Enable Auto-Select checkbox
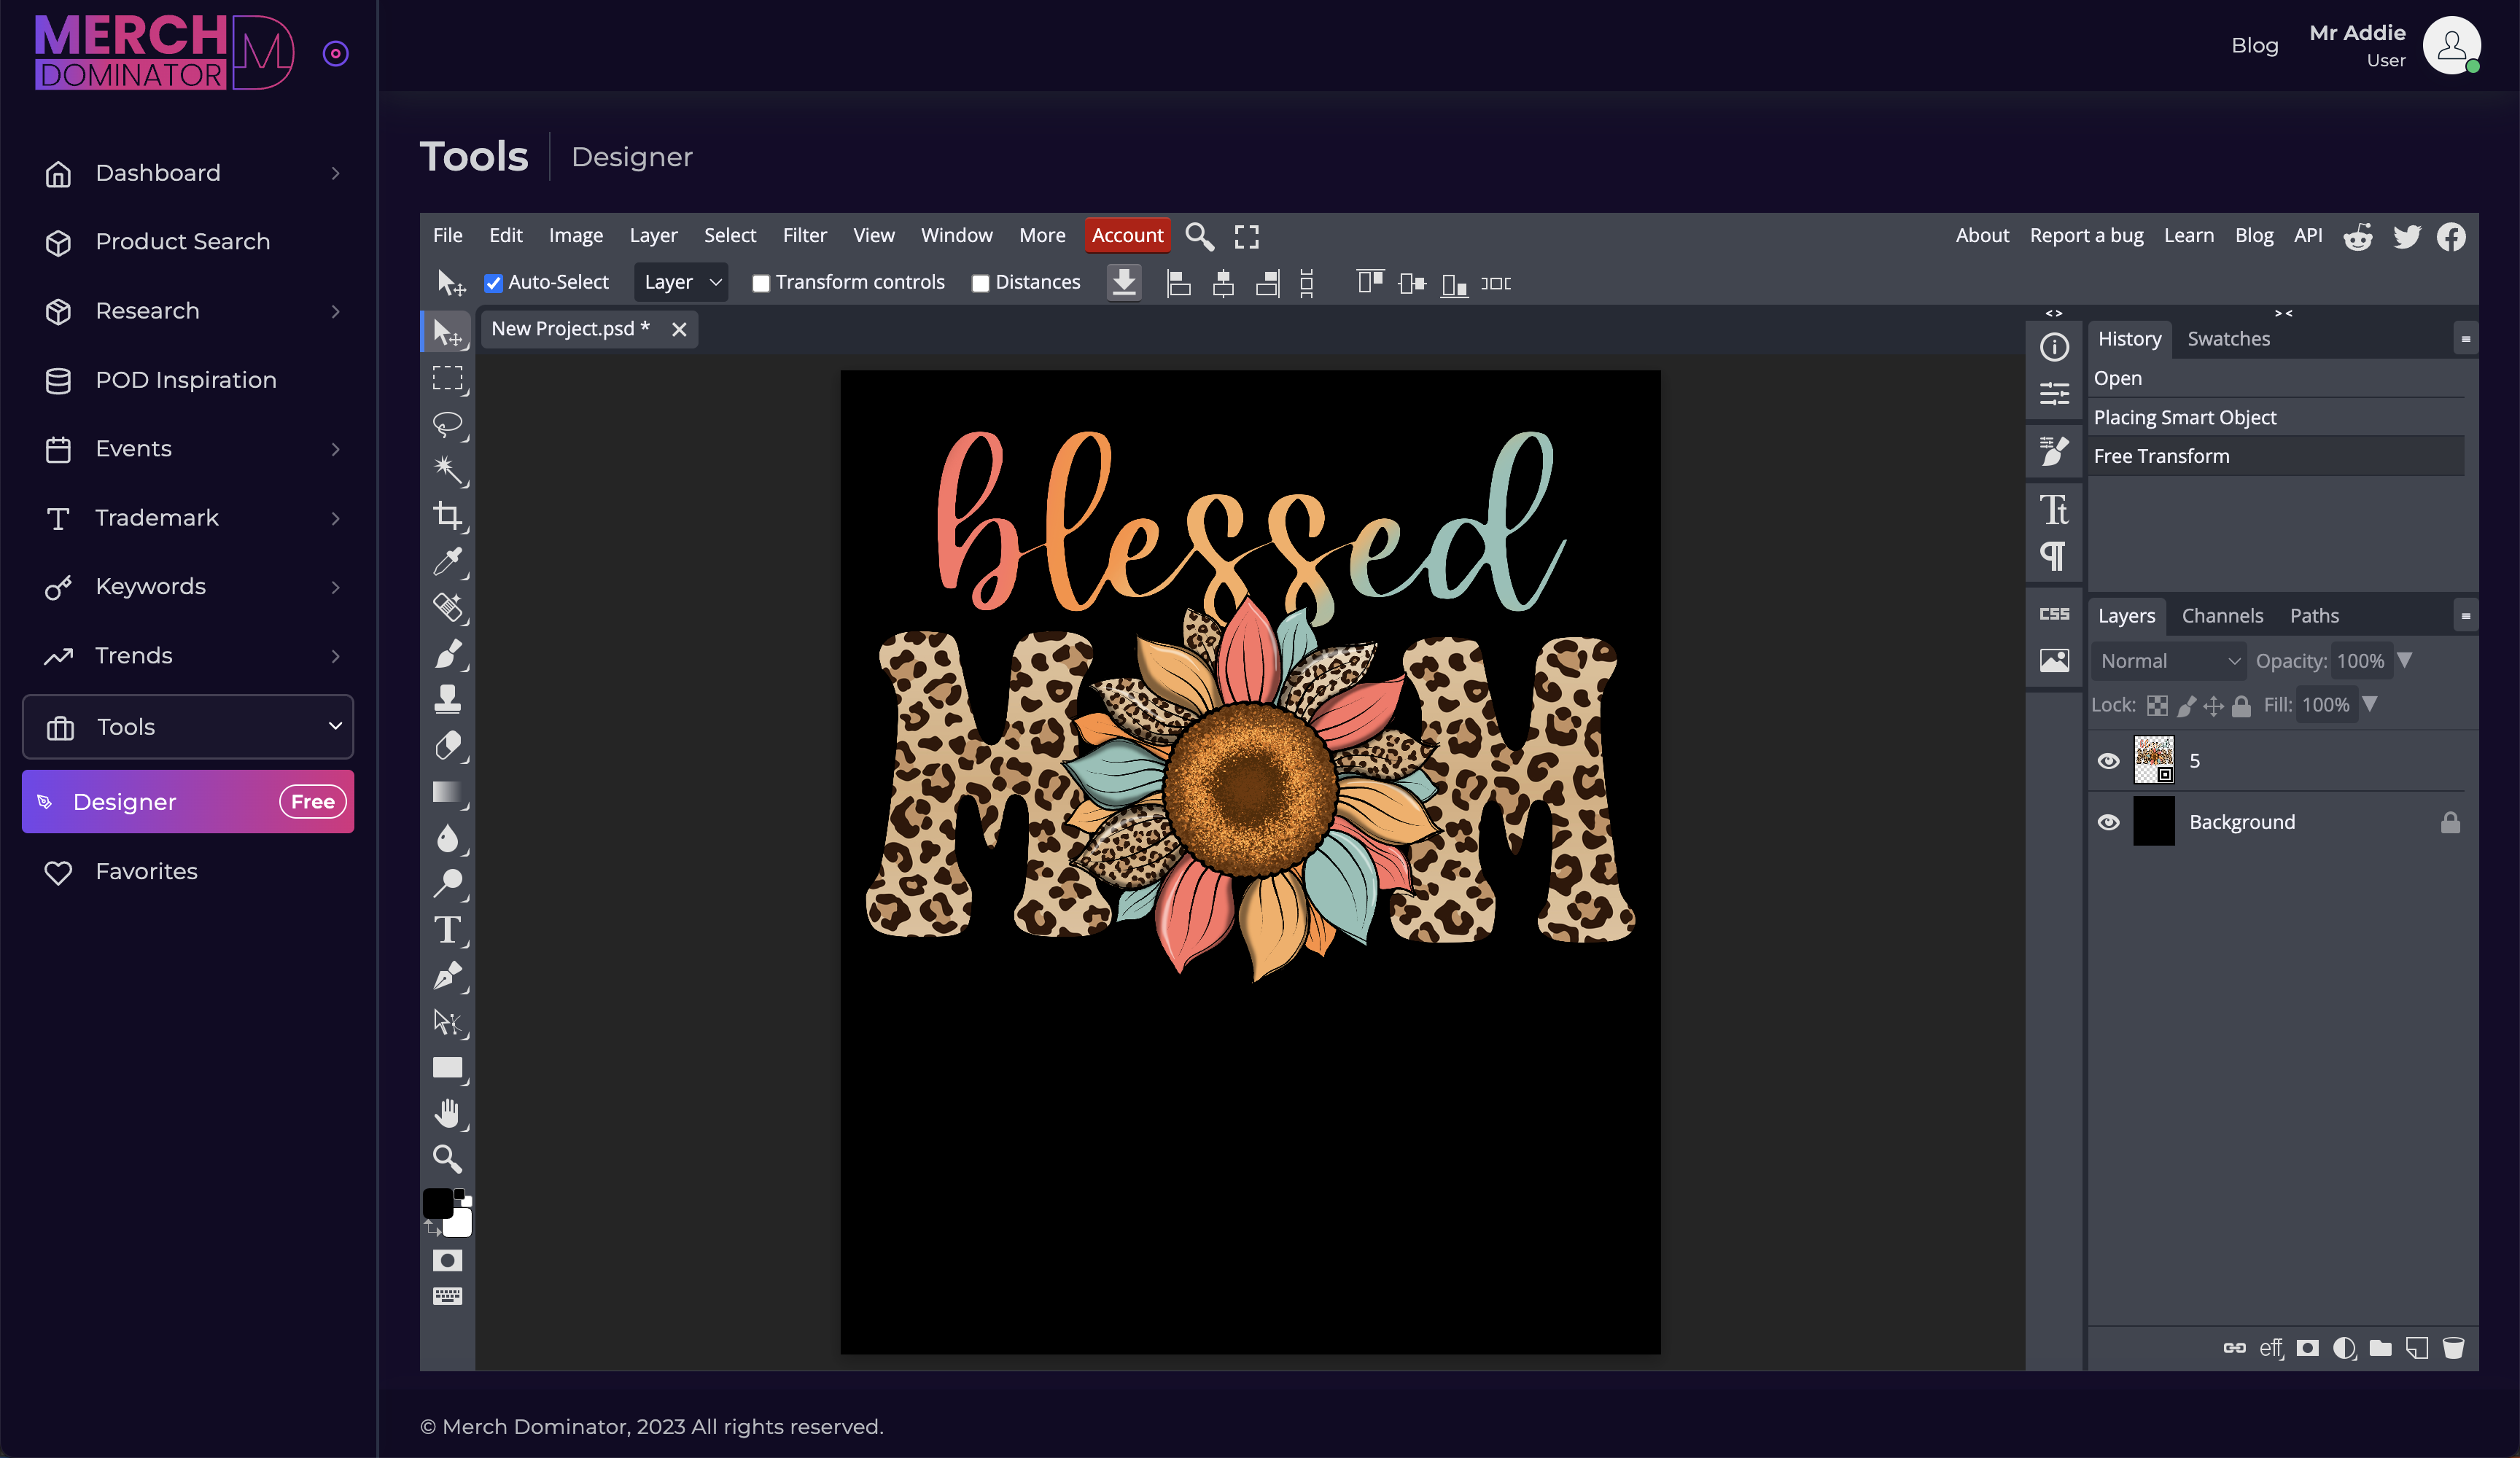This screenshot has width=2520, height=1458. point(493,283)
